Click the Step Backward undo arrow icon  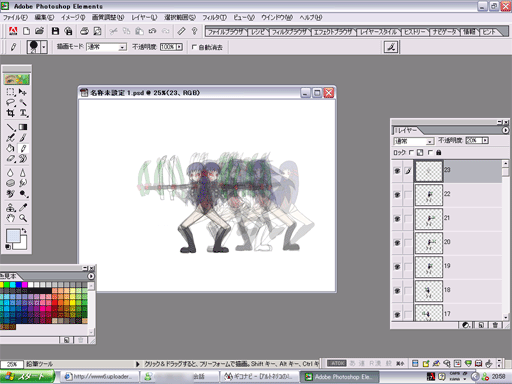pyautogui.click(x=152, y=31)
